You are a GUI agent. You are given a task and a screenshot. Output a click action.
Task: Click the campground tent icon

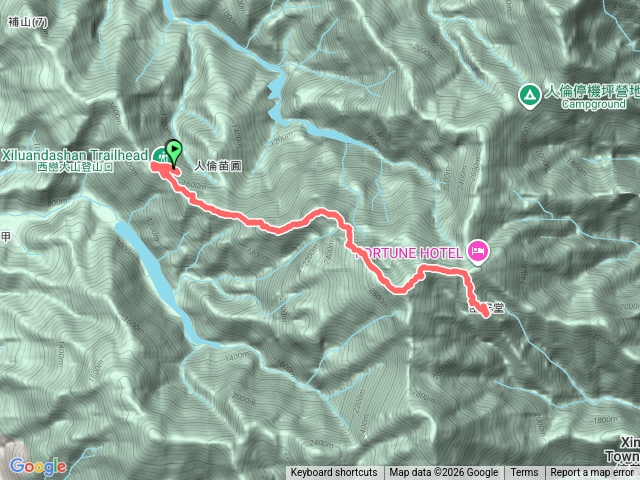529,96
